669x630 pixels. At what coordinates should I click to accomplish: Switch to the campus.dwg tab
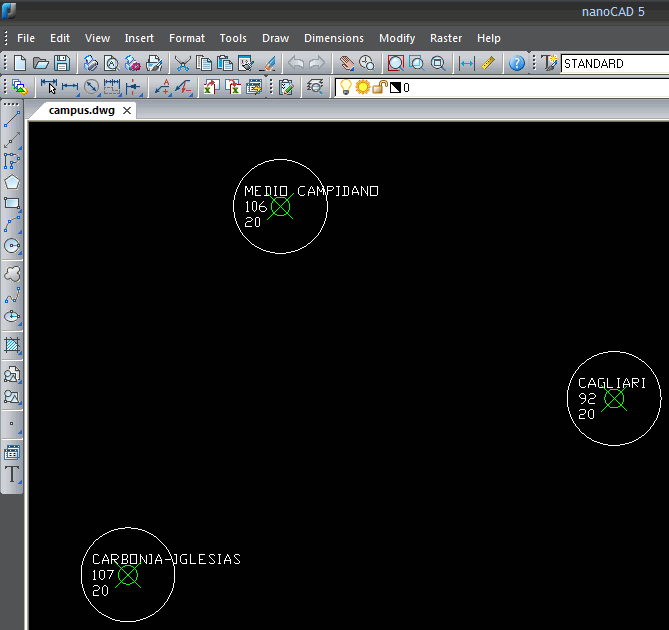pos(81,110)
